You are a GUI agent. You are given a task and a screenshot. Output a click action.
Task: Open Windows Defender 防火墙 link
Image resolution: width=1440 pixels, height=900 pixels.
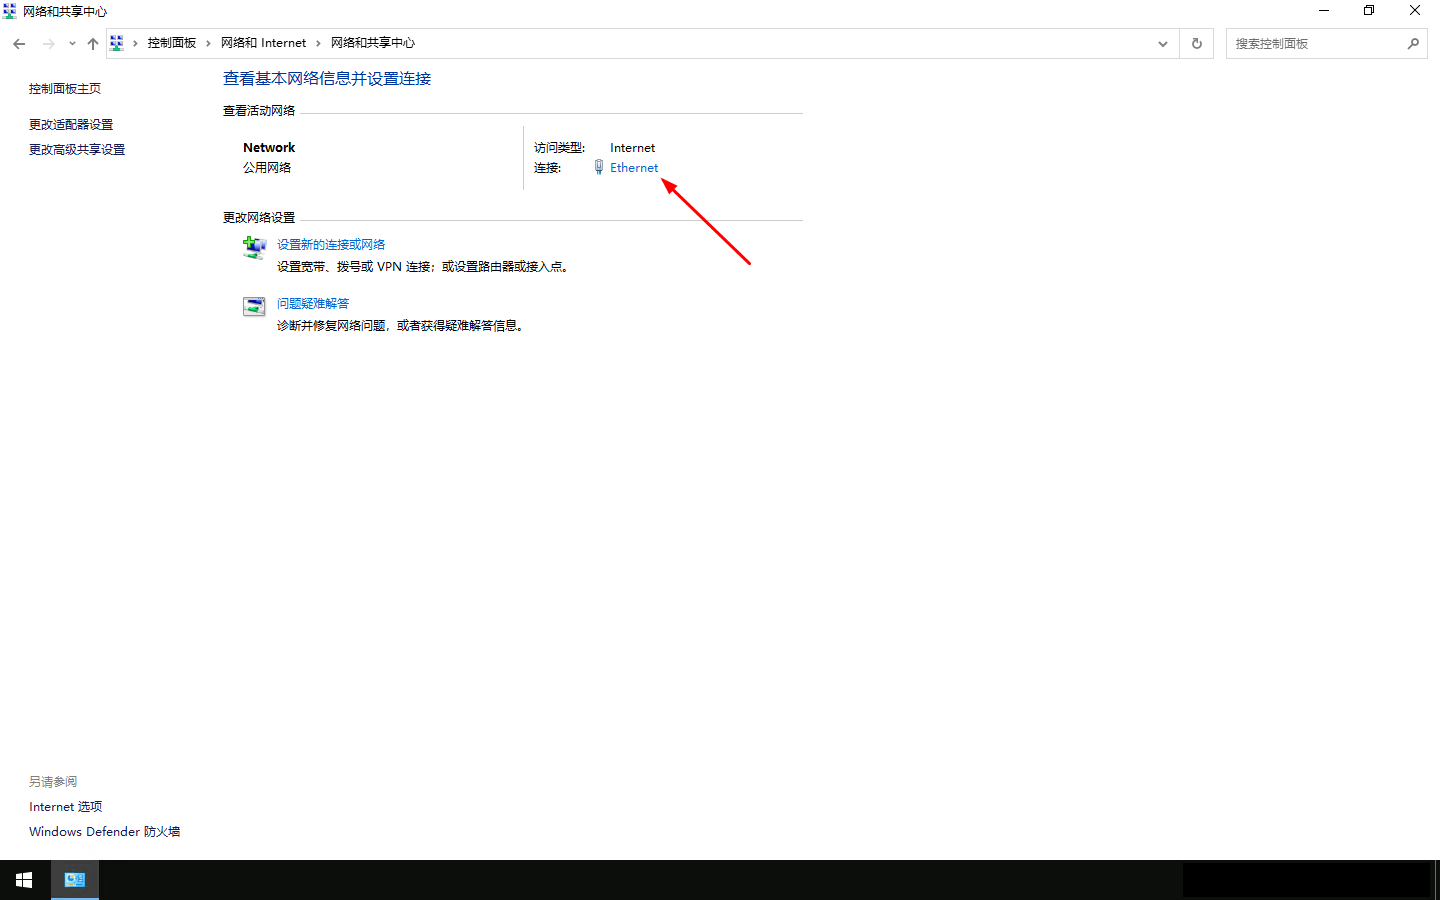click(x=104, y=832)
